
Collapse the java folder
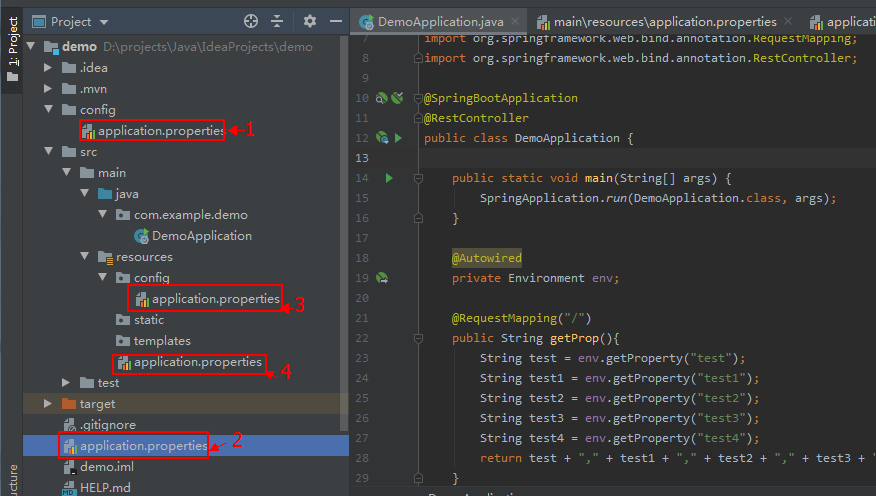click(84, 193)
